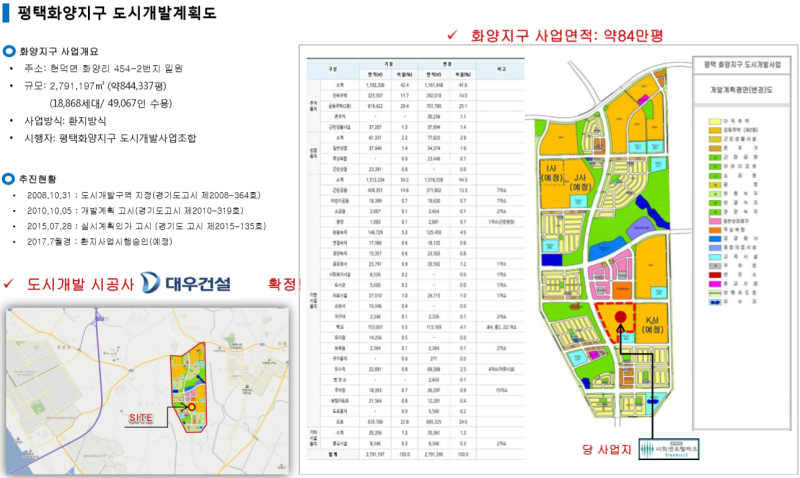The image size is (800, 478).
Task: Click the legend title 평택 화양지구 도시개발사업
Action: (742, 65)
